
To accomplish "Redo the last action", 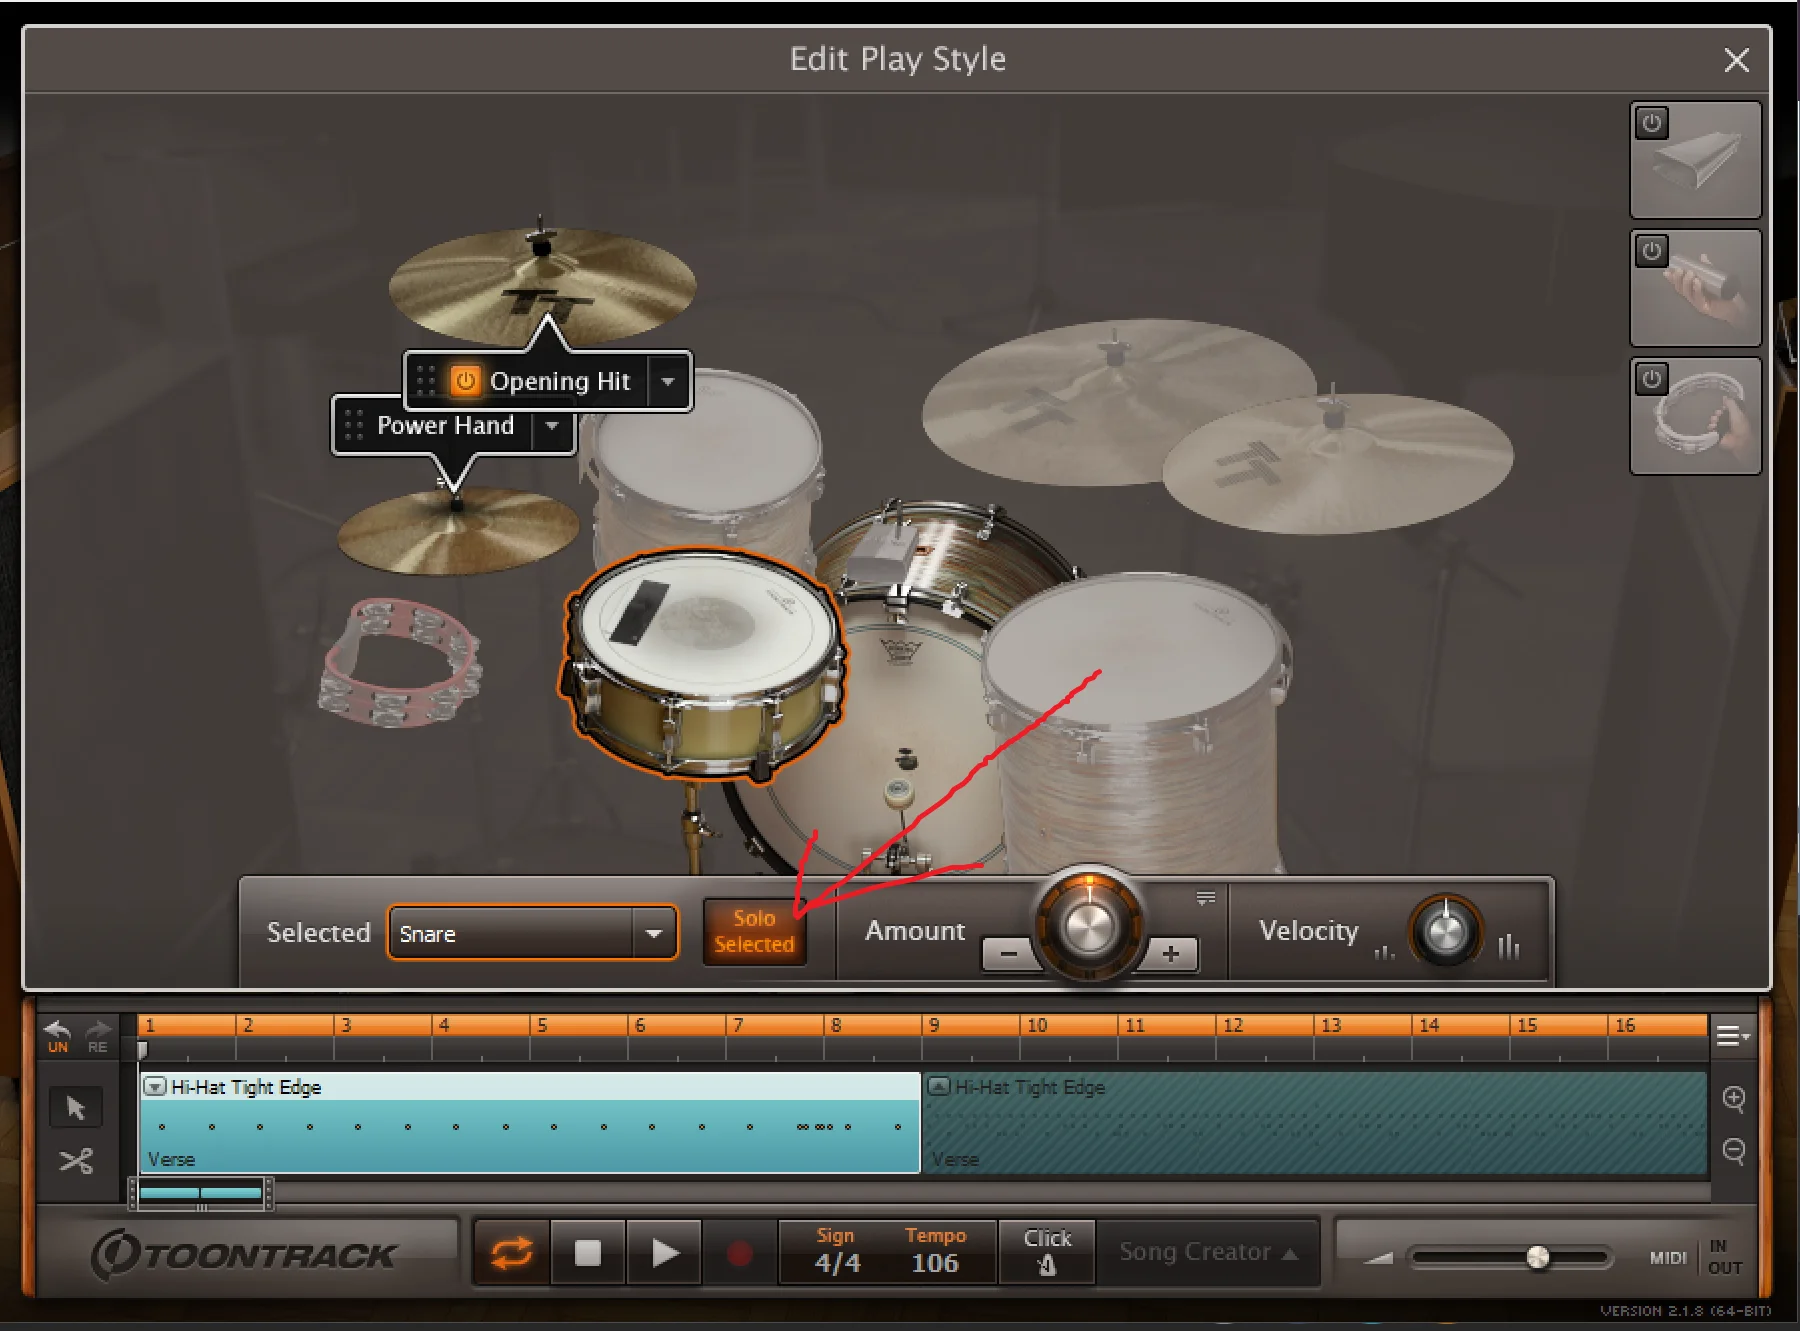I will 97,1036.
